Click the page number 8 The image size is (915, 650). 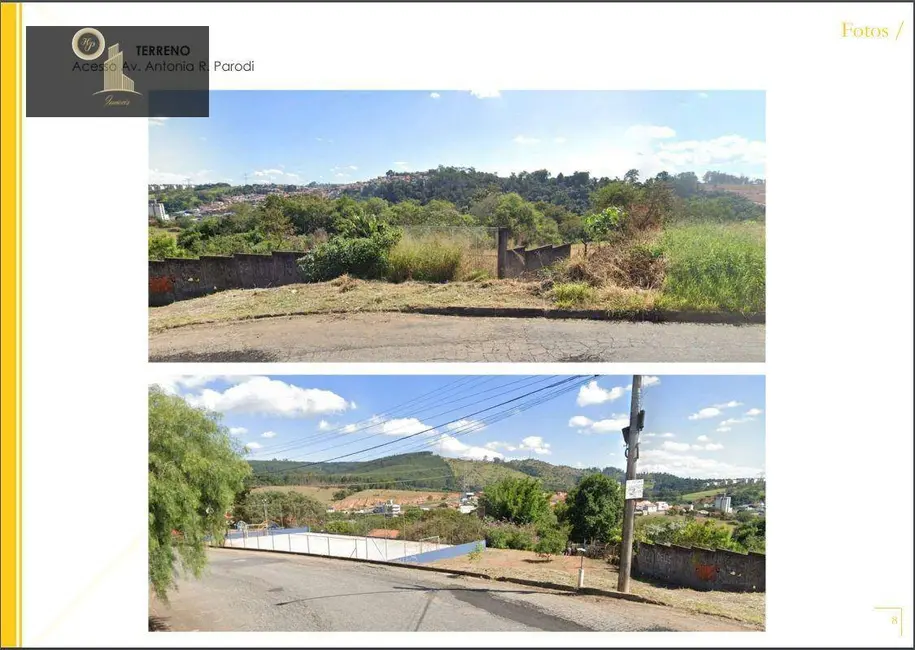point(894,620)
